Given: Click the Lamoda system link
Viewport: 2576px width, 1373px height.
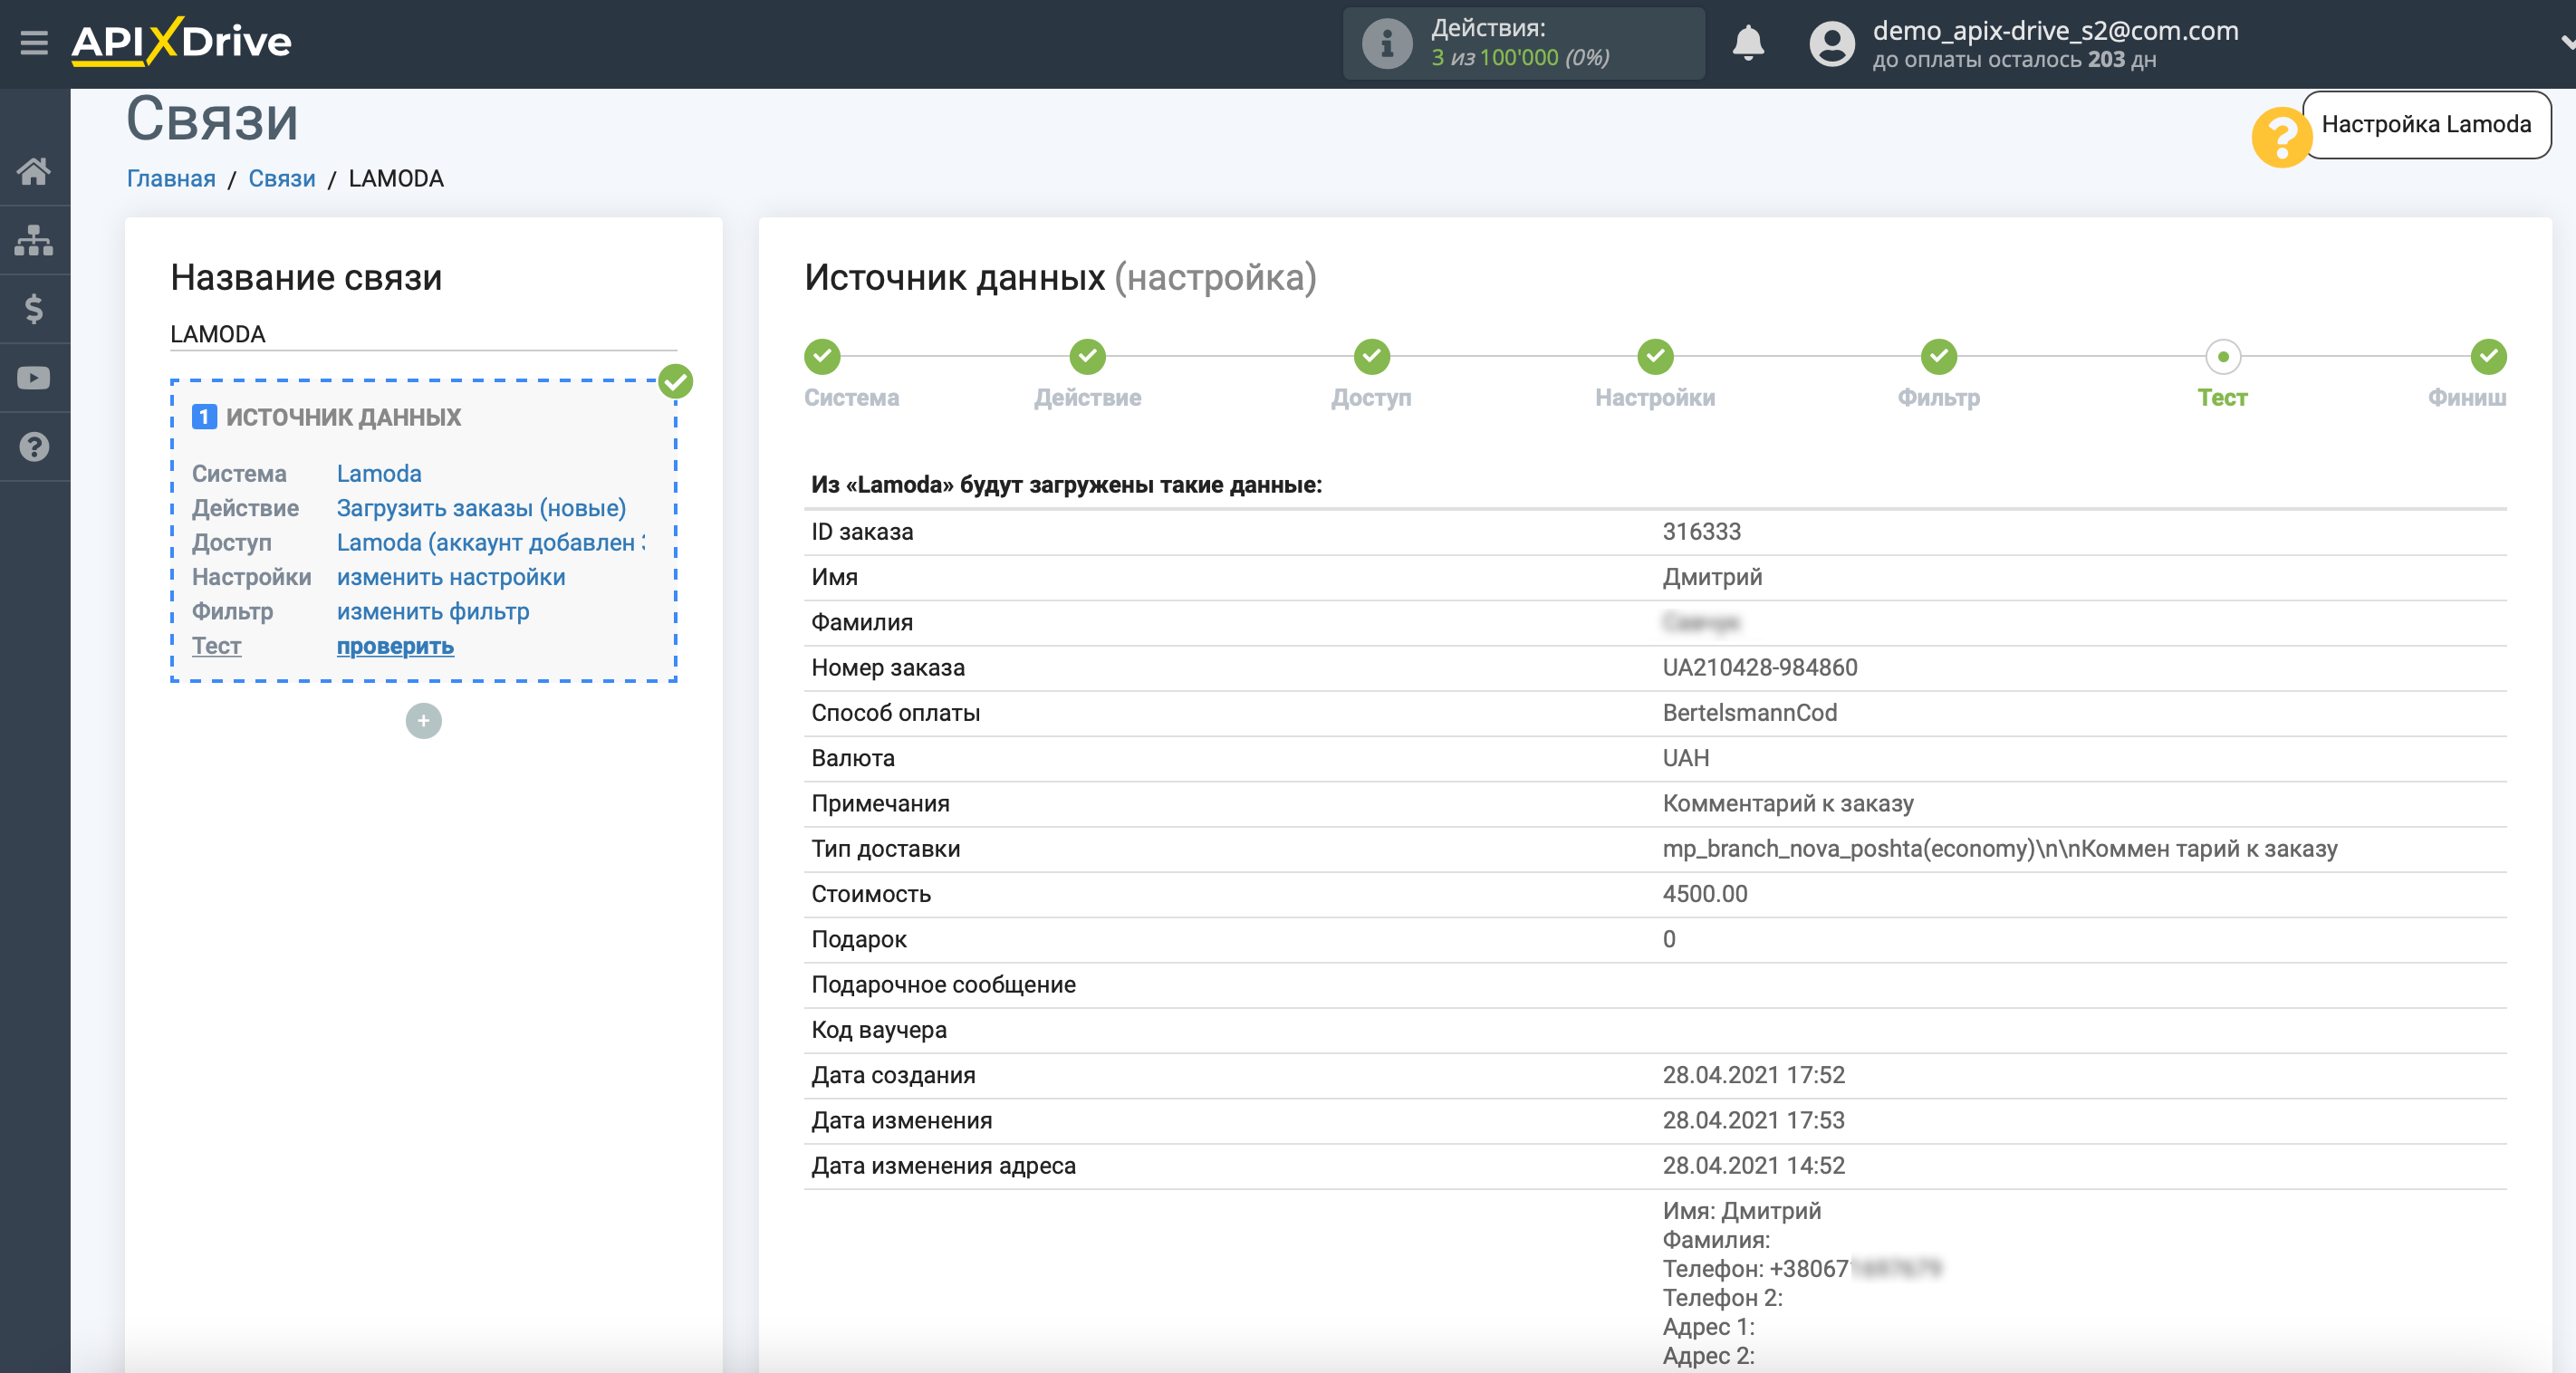Looking at the screenshot, I should click(x=379, y=474).
